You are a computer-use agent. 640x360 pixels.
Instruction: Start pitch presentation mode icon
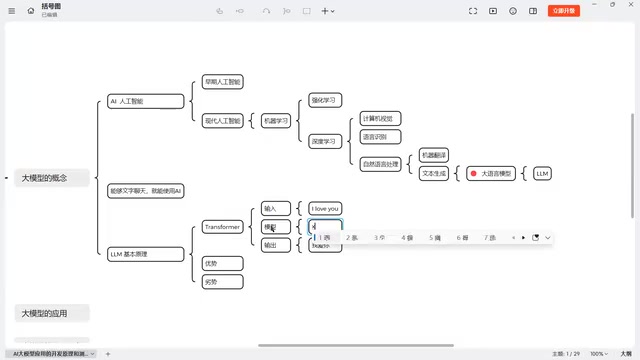tap(493, 11)
